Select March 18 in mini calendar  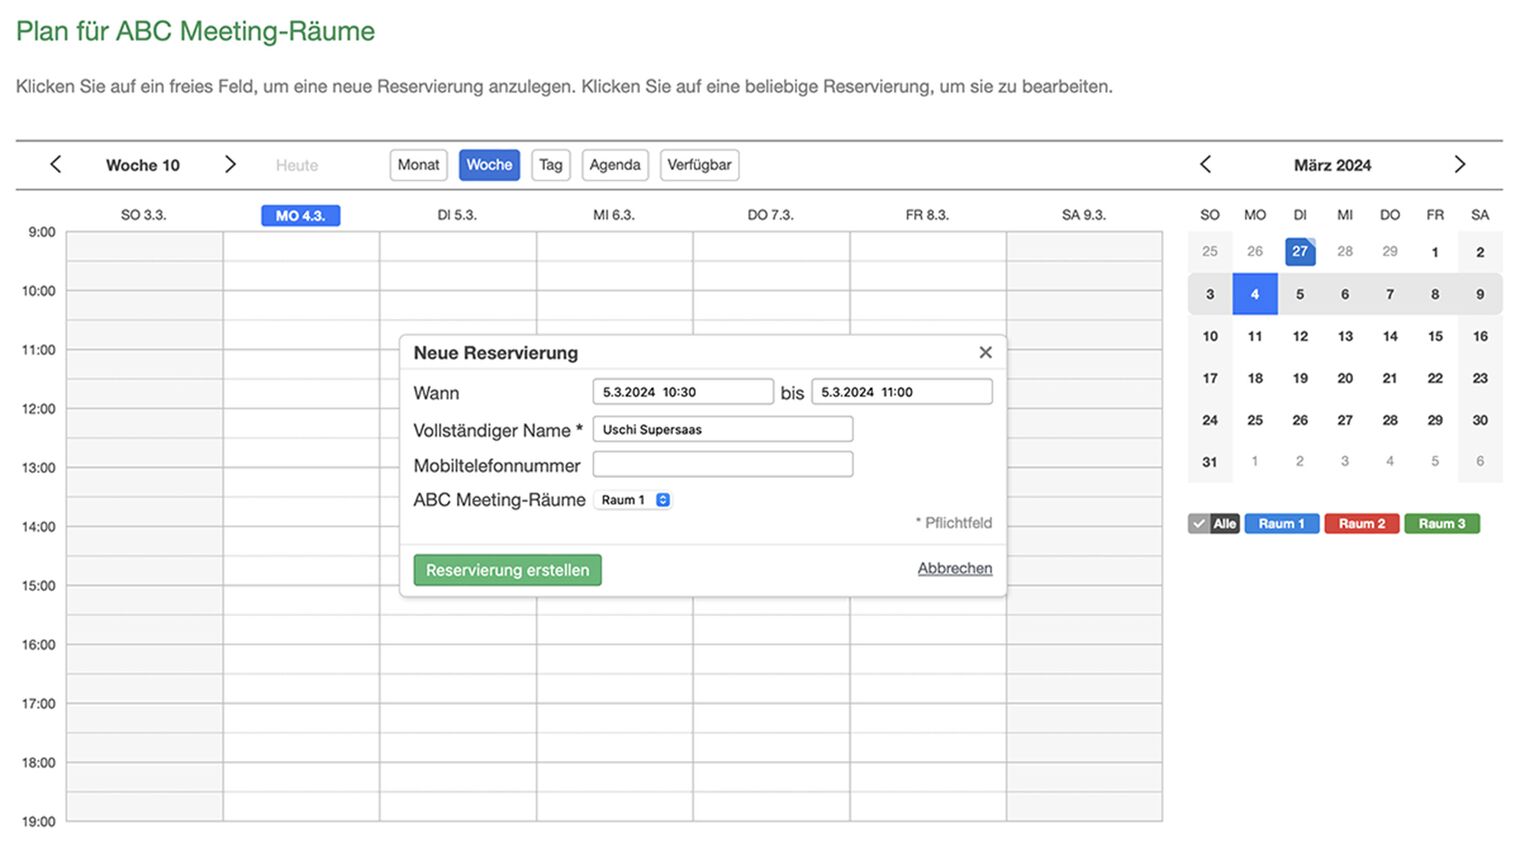click(x=1255, y=378)
